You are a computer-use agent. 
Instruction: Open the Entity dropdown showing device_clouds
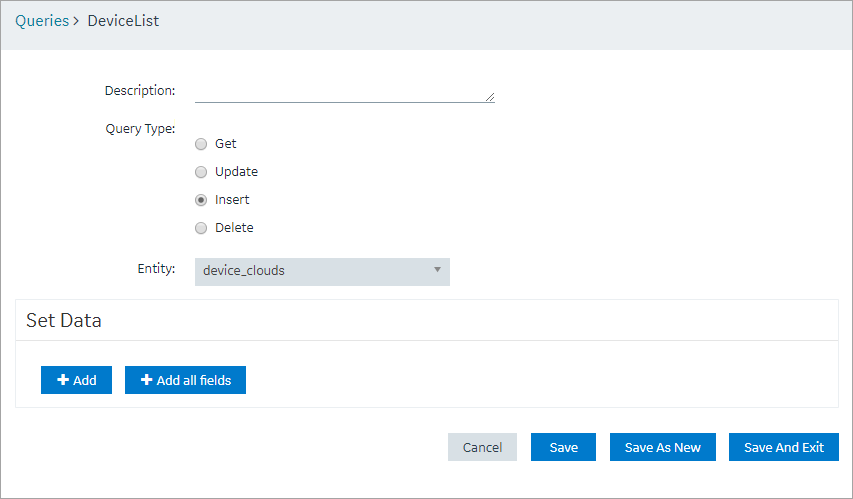[x=322, y=272]
